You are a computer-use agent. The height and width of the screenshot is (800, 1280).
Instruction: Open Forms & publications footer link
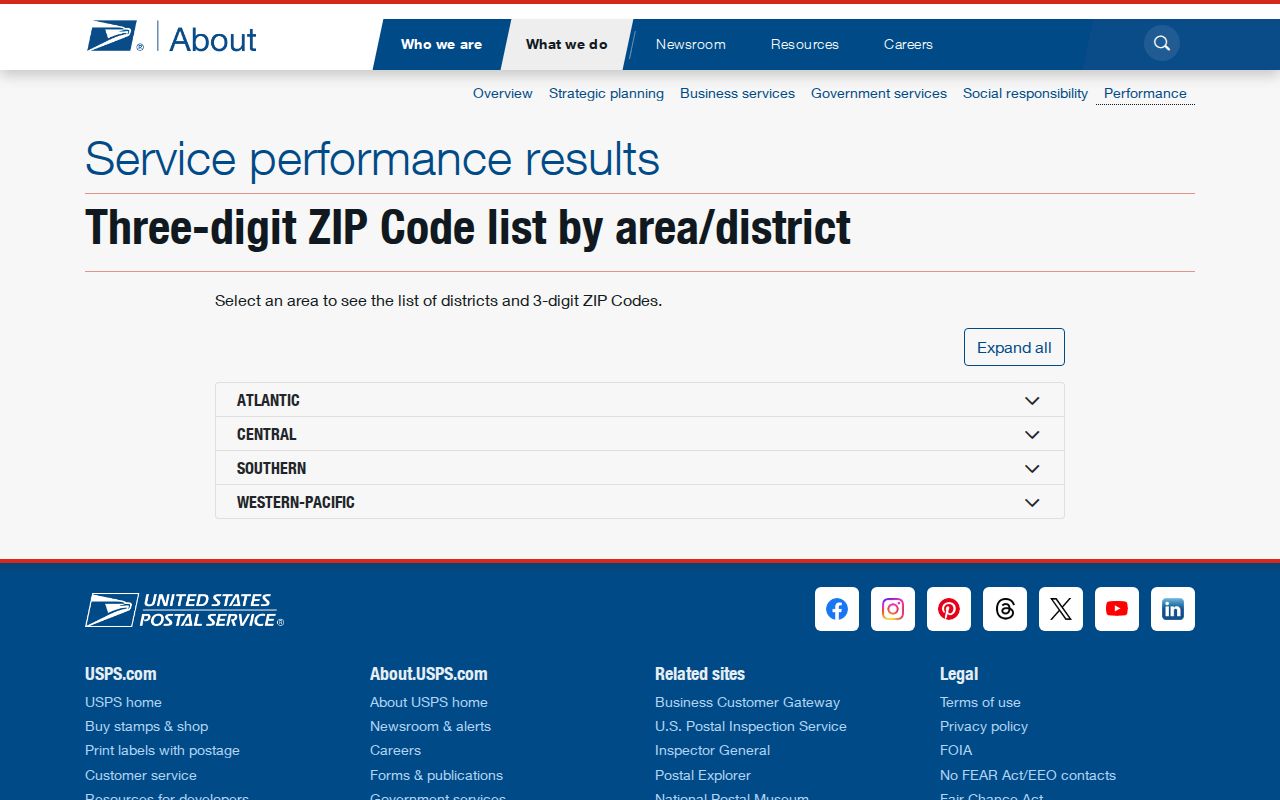click(x=436, y=775)
